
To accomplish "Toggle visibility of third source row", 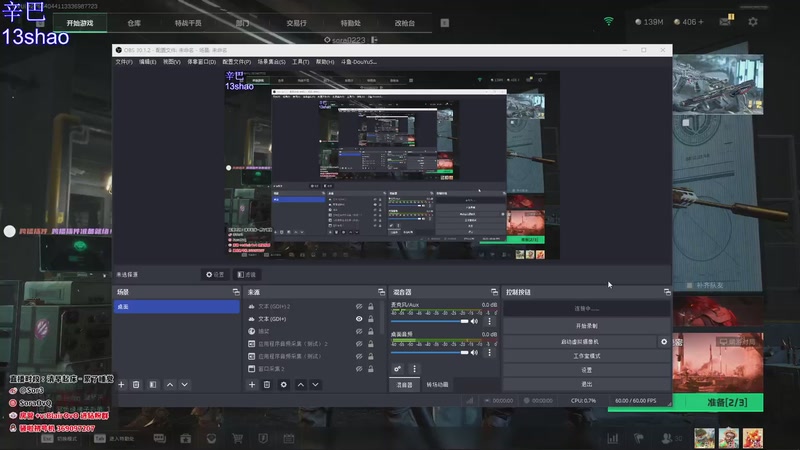I will (359, 332).
